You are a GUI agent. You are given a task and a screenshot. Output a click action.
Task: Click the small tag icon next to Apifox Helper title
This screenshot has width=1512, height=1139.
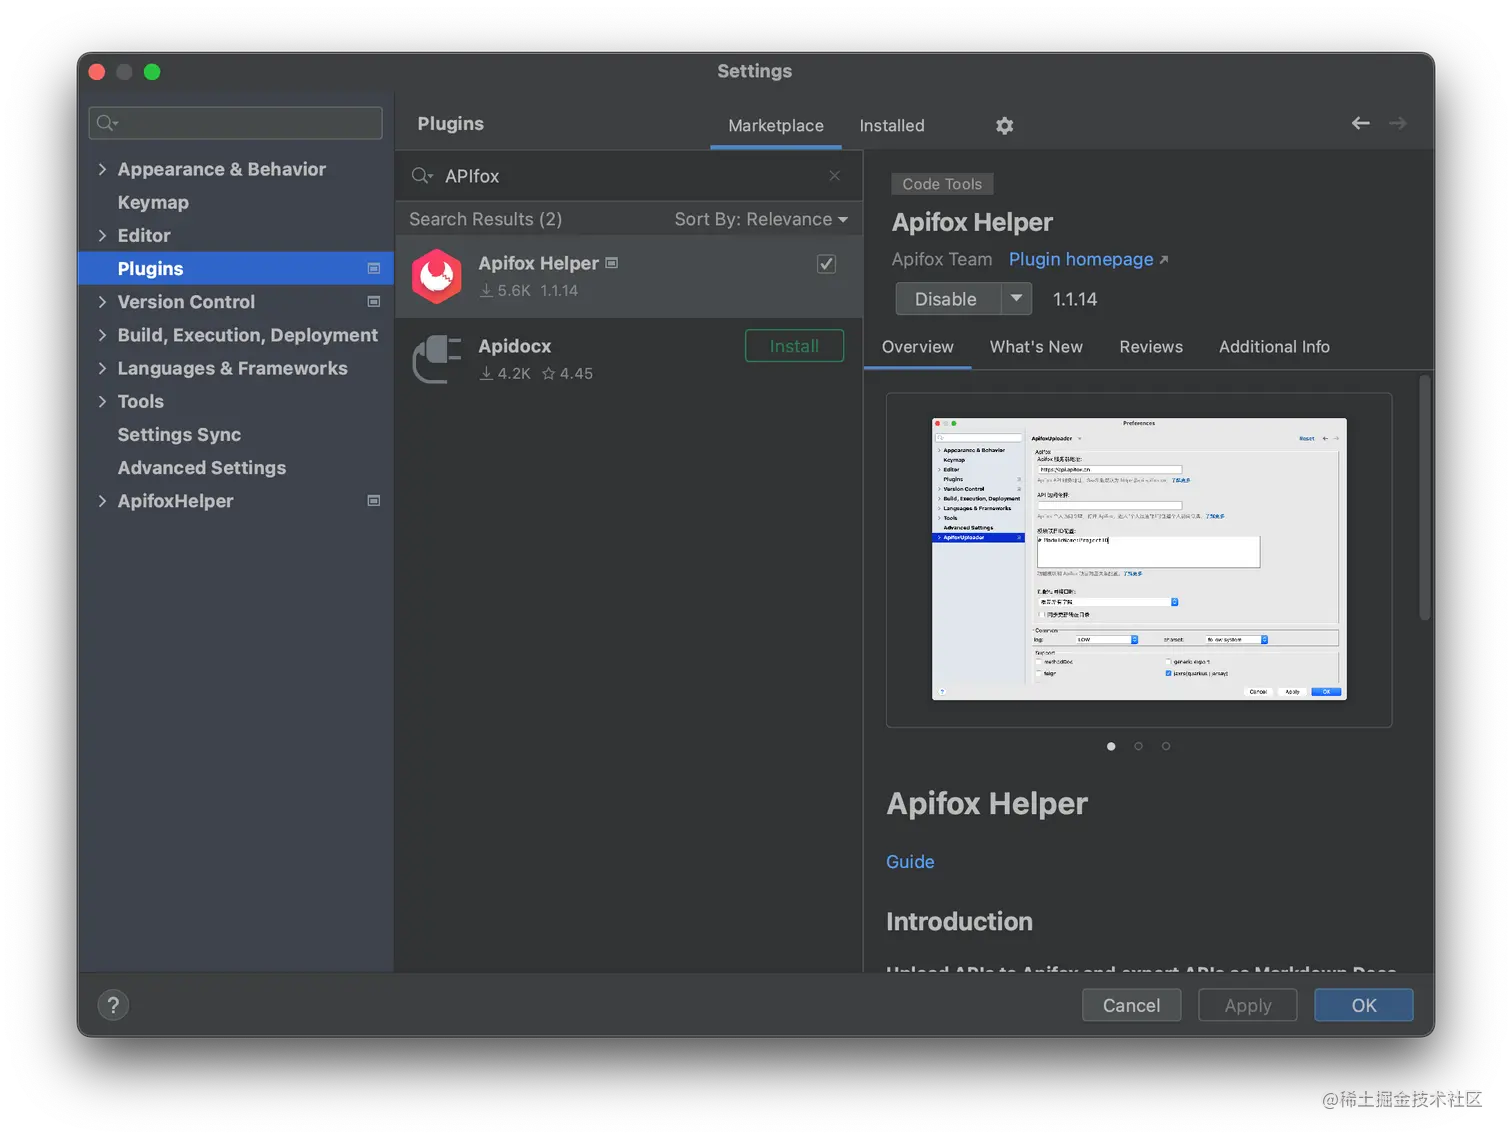click(x=612, y=263)
